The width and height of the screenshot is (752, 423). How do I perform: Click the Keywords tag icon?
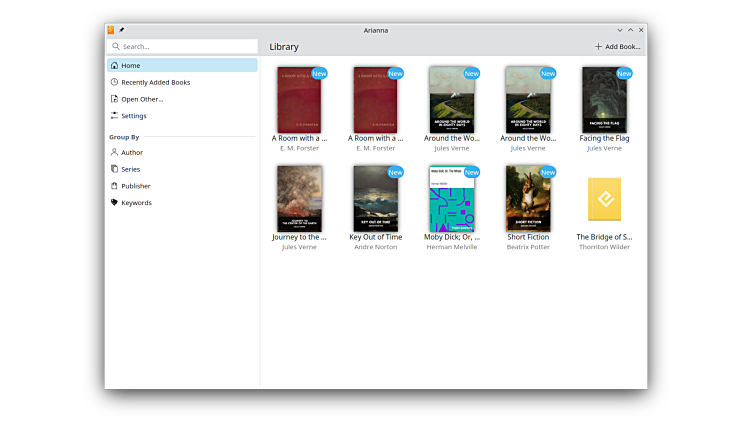pyautogui.click(x=114, y=203)
